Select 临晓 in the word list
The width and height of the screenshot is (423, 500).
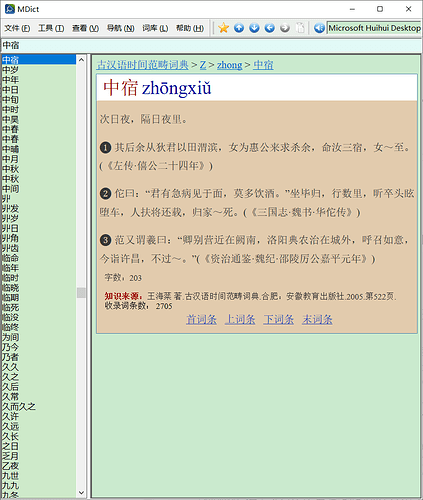point(39,287)
